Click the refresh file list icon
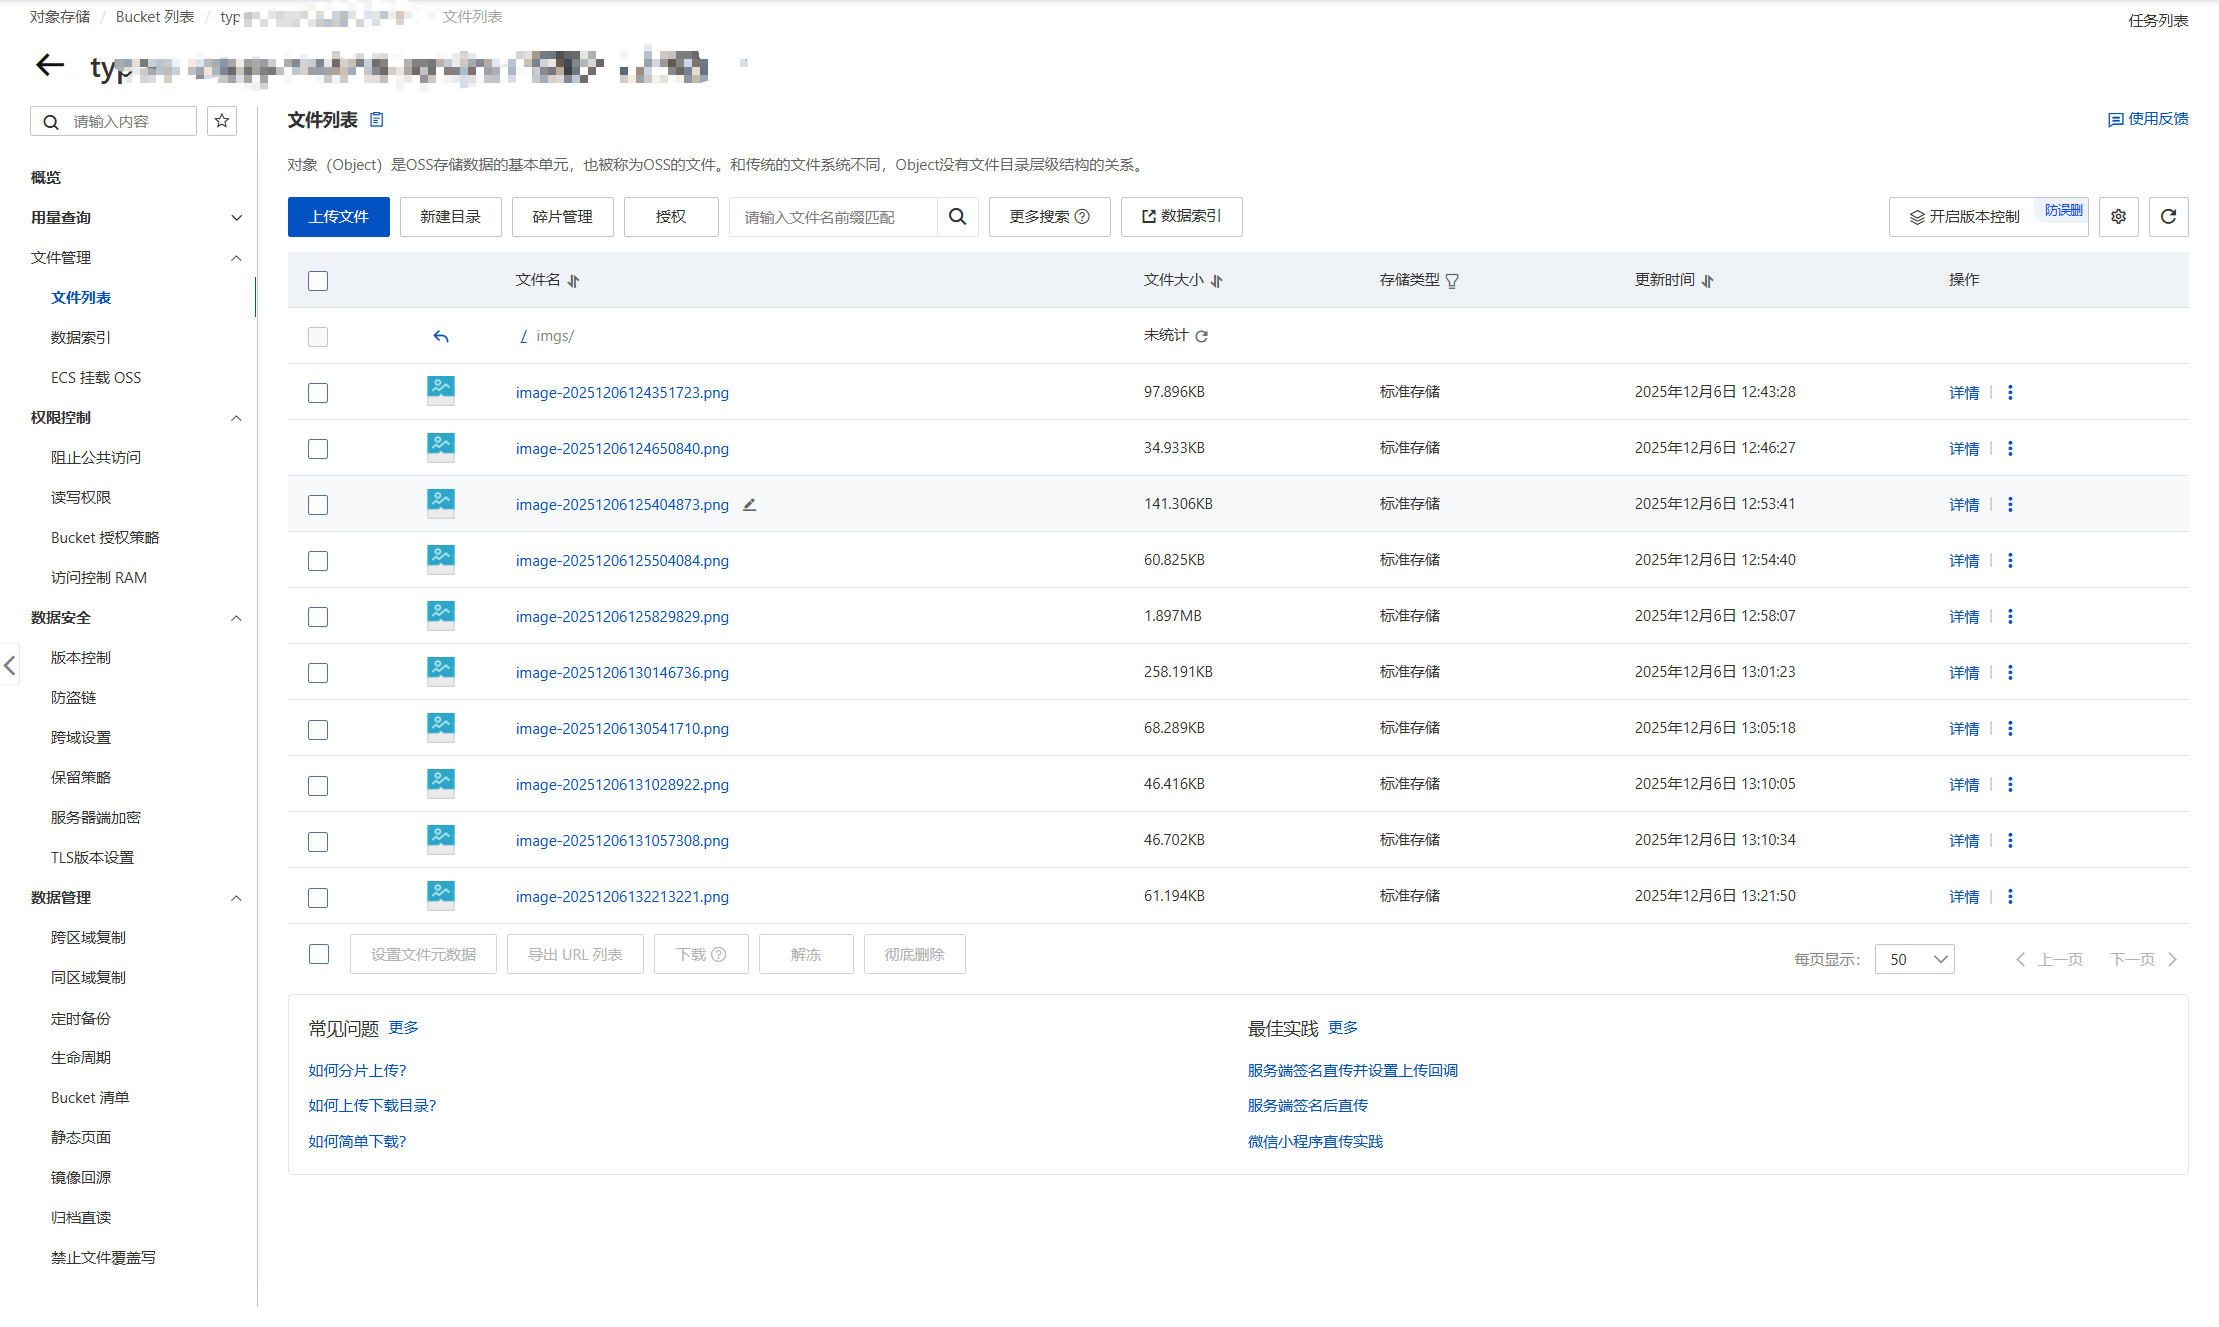The width and height of the screenshot is (2219, 1327). click(x=2168, y=217)
